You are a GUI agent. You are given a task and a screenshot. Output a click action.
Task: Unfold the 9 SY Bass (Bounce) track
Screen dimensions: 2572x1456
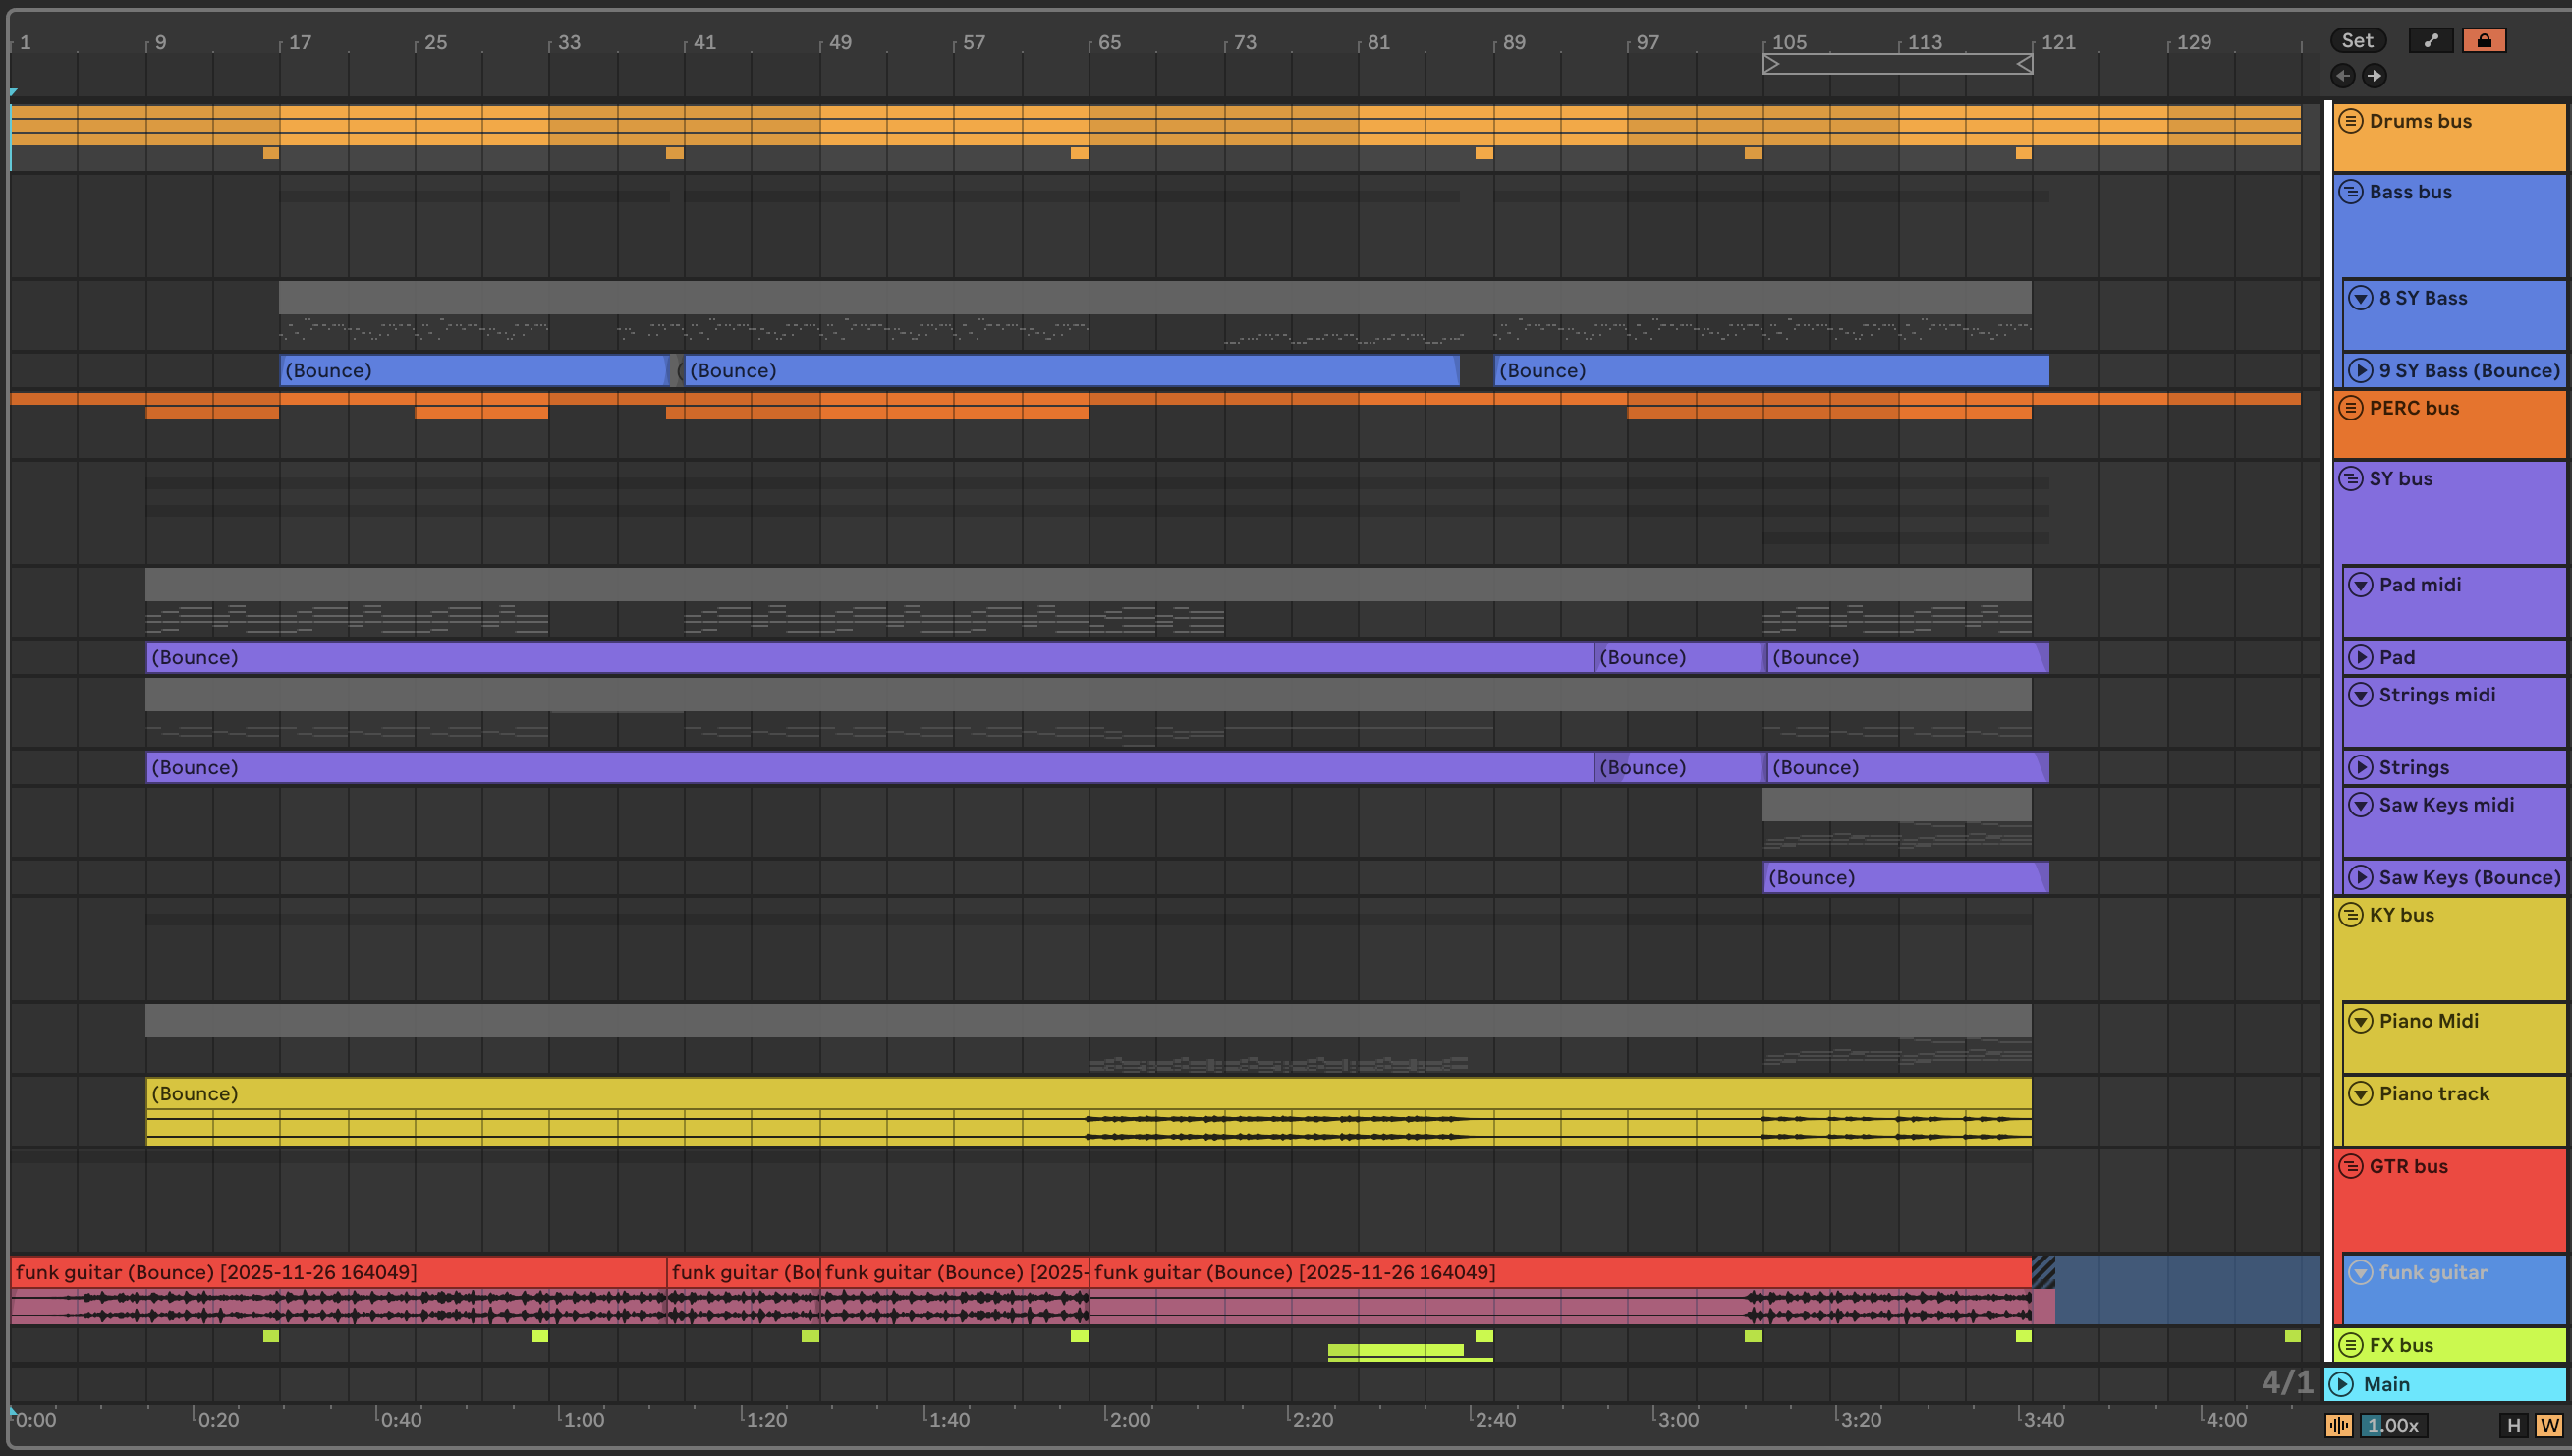click(2361, 371)
